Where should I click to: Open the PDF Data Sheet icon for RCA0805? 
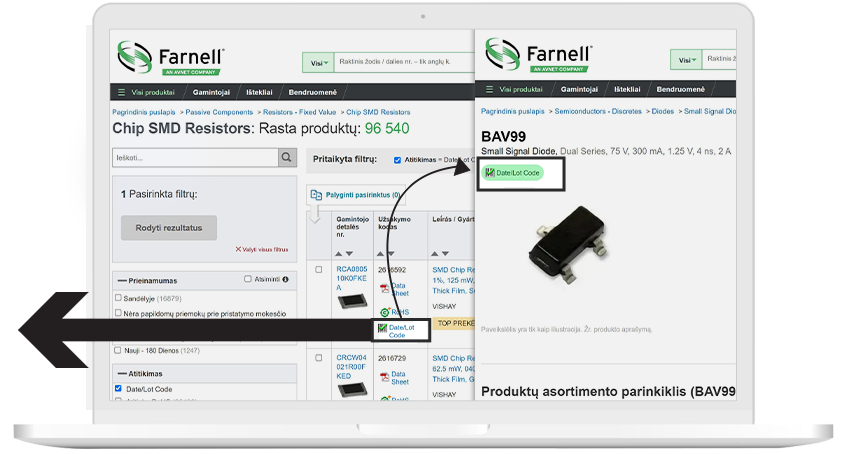384,290
